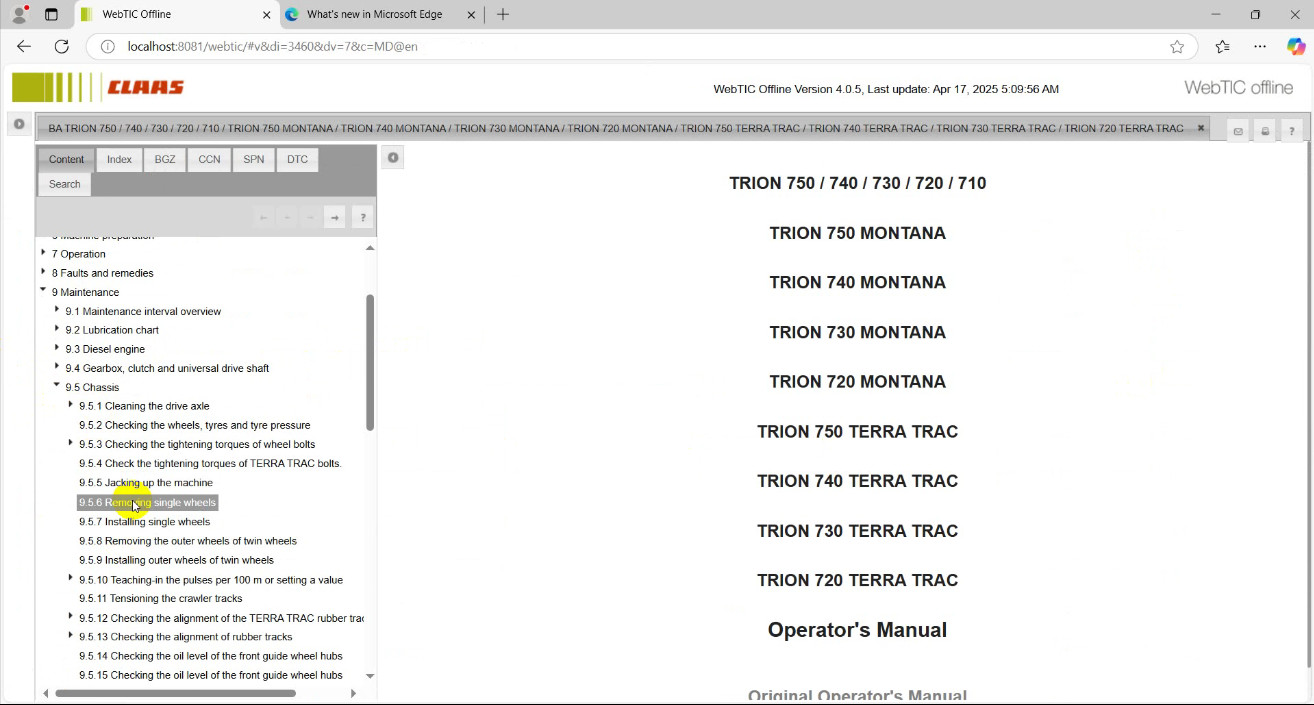Expand 9.5.1 Cleaning the drive axle

pyautogui.click(x=70, y=405)
